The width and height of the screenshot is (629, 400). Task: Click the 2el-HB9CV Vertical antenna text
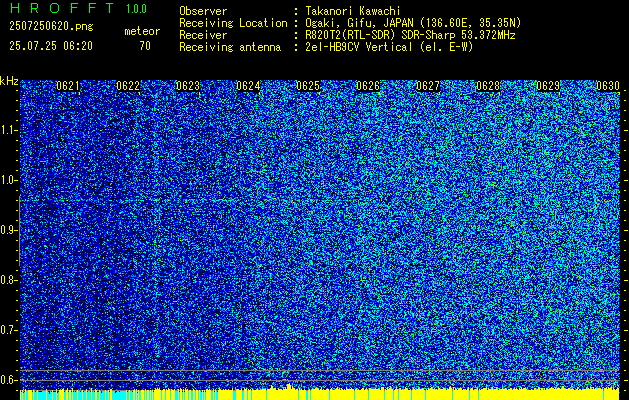click(390, 47)
